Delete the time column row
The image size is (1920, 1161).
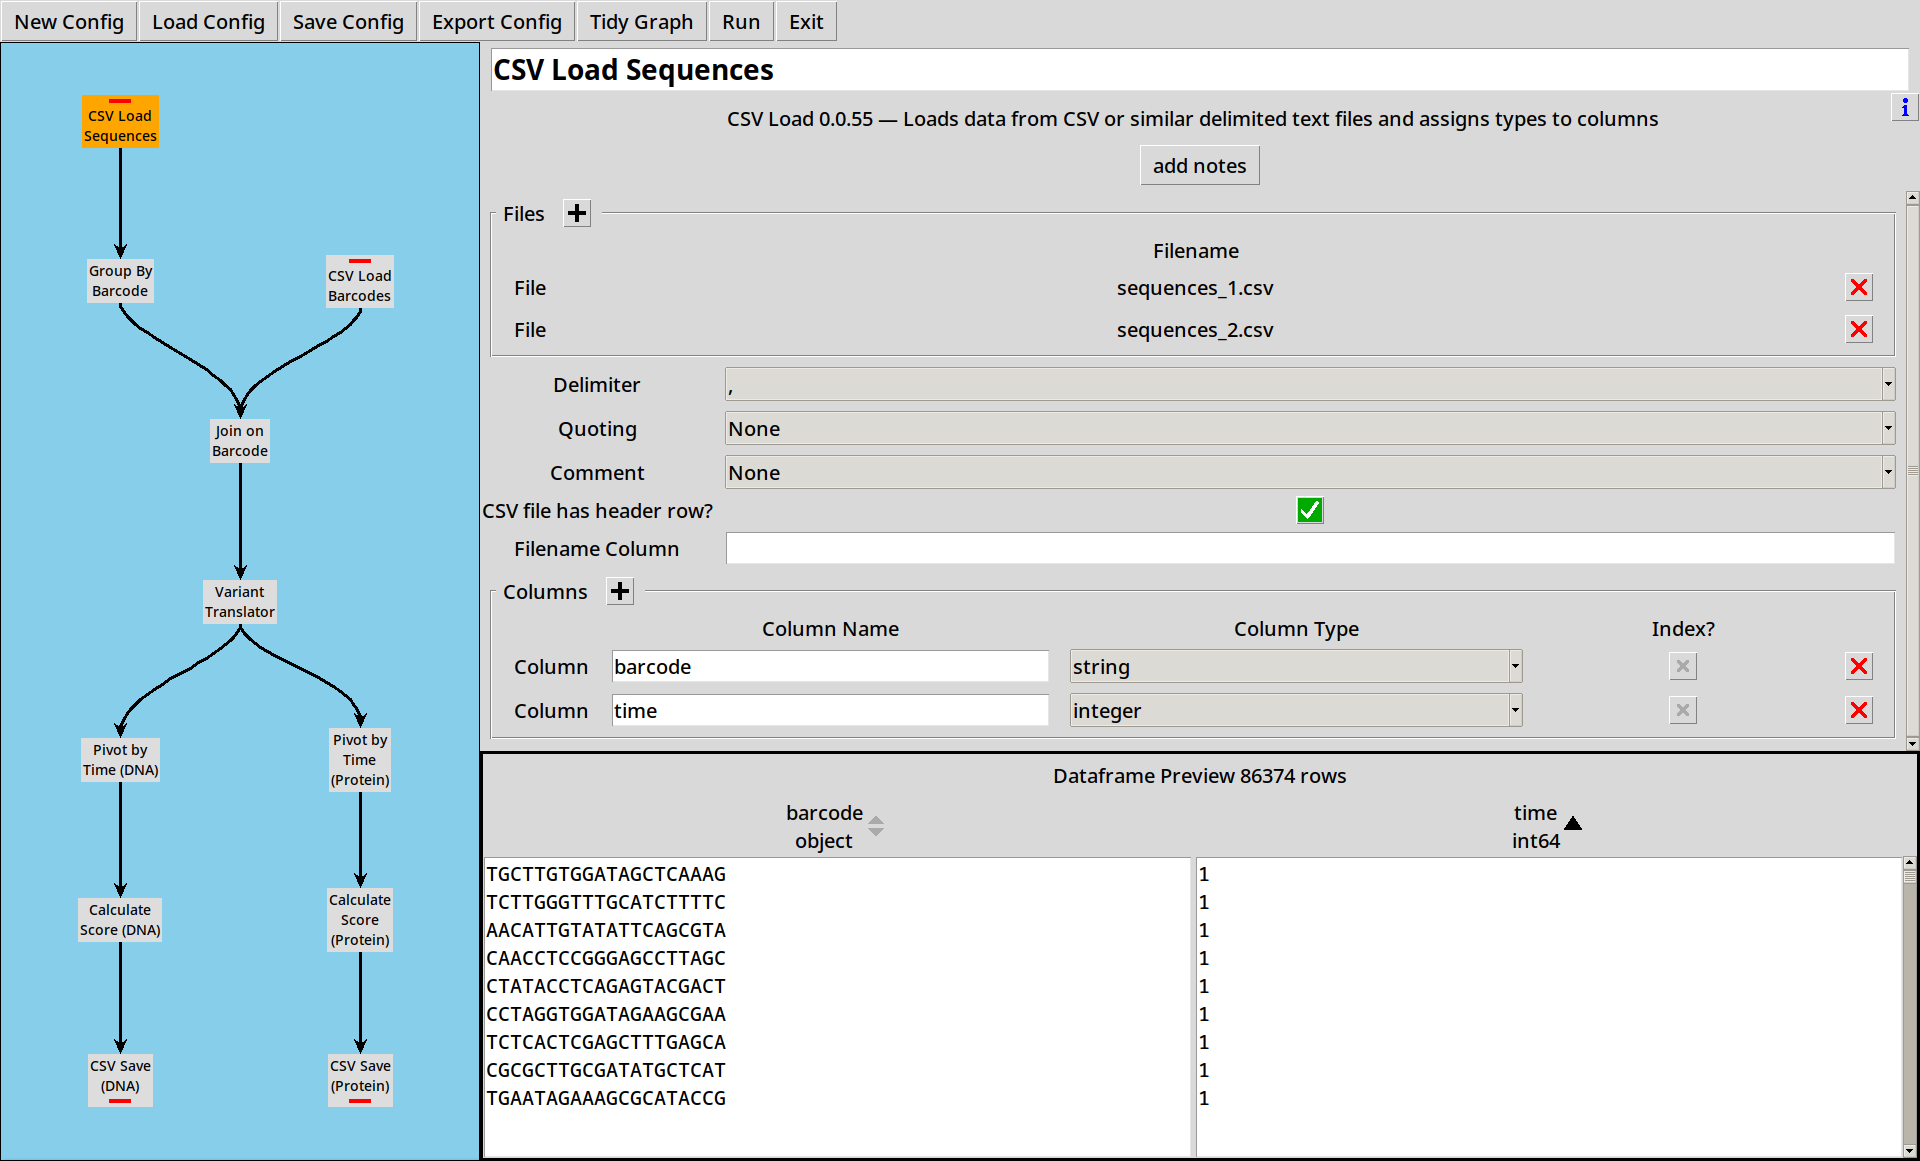tap(1859, 711)
